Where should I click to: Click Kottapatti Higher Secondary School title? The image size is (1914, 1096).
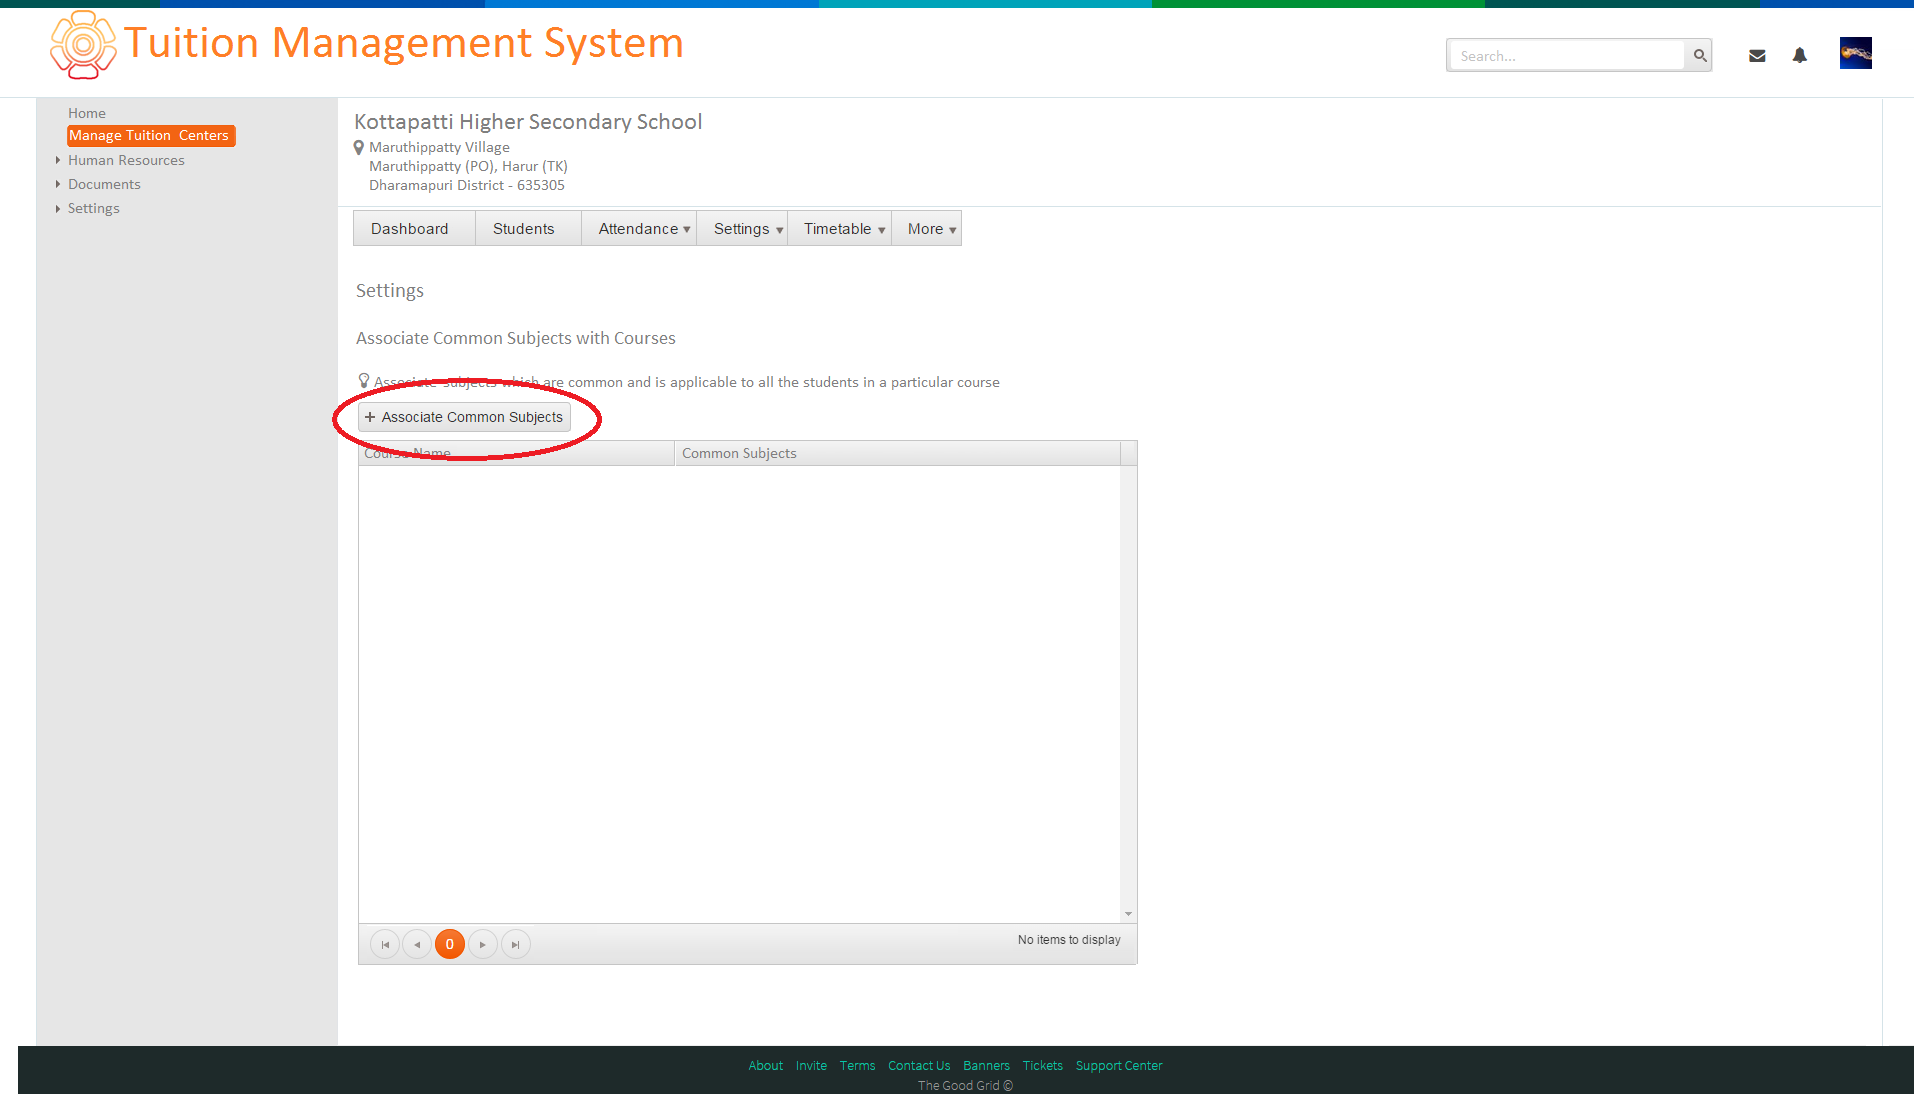click(x=528, y=122)
